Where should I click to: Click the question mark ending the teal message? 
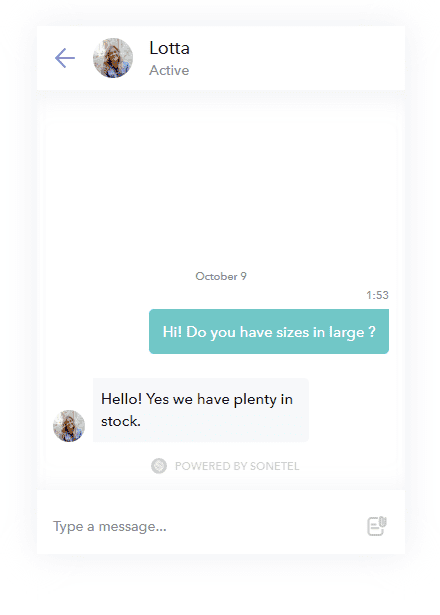pyautogui.click(x=372, y=332)
